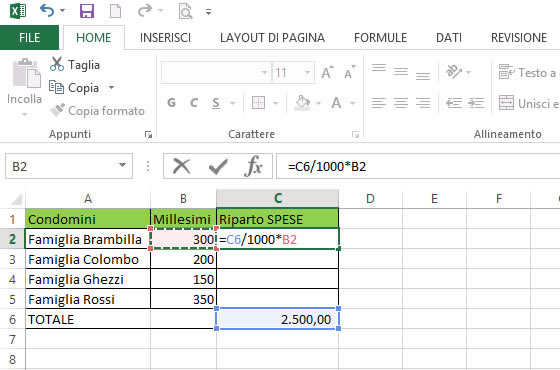560x370 pixels.
Task: Open the FILE backstage button
Action: click(x=29, y=38)
